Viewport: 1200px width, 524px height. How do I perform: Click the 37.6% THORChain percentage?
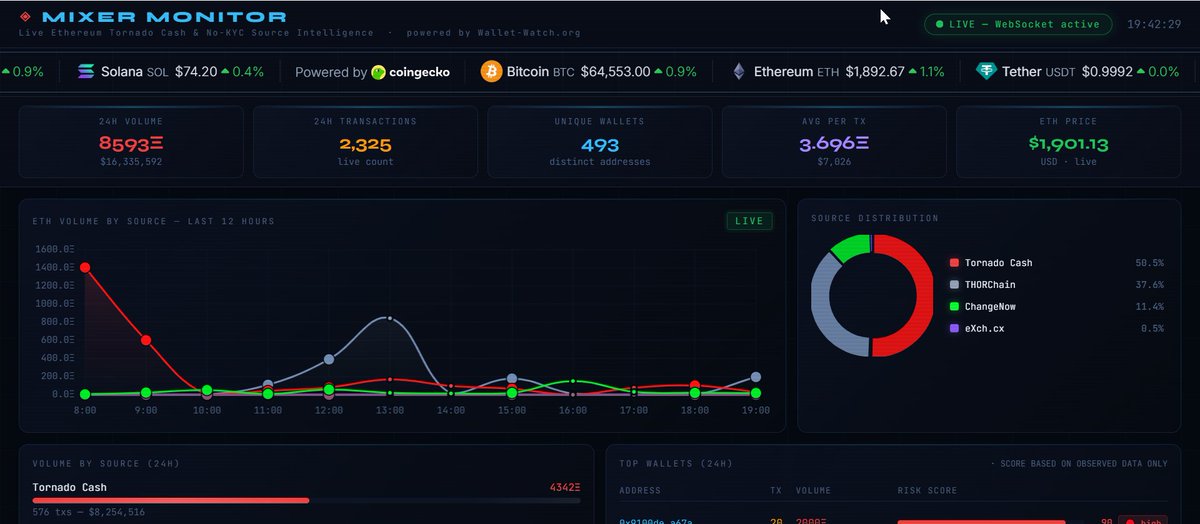click(x=1151, y=285)
